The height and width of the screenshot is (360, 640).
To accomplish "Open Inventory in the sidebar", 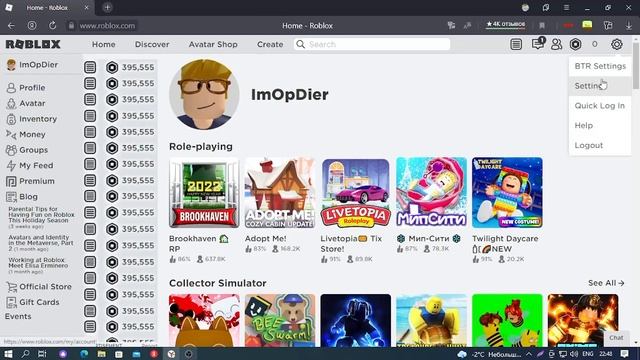I will coord(31,119).
